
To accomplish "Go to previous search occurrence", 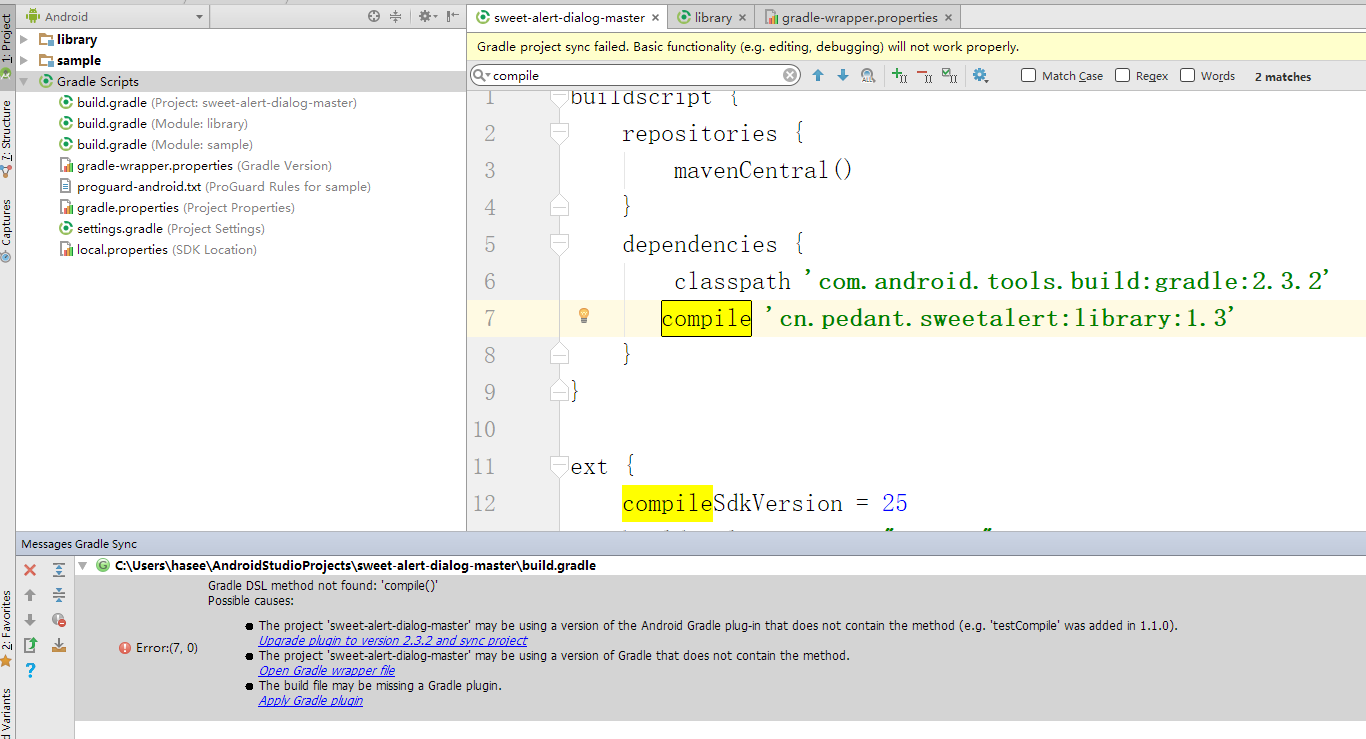I will (818, 75).
